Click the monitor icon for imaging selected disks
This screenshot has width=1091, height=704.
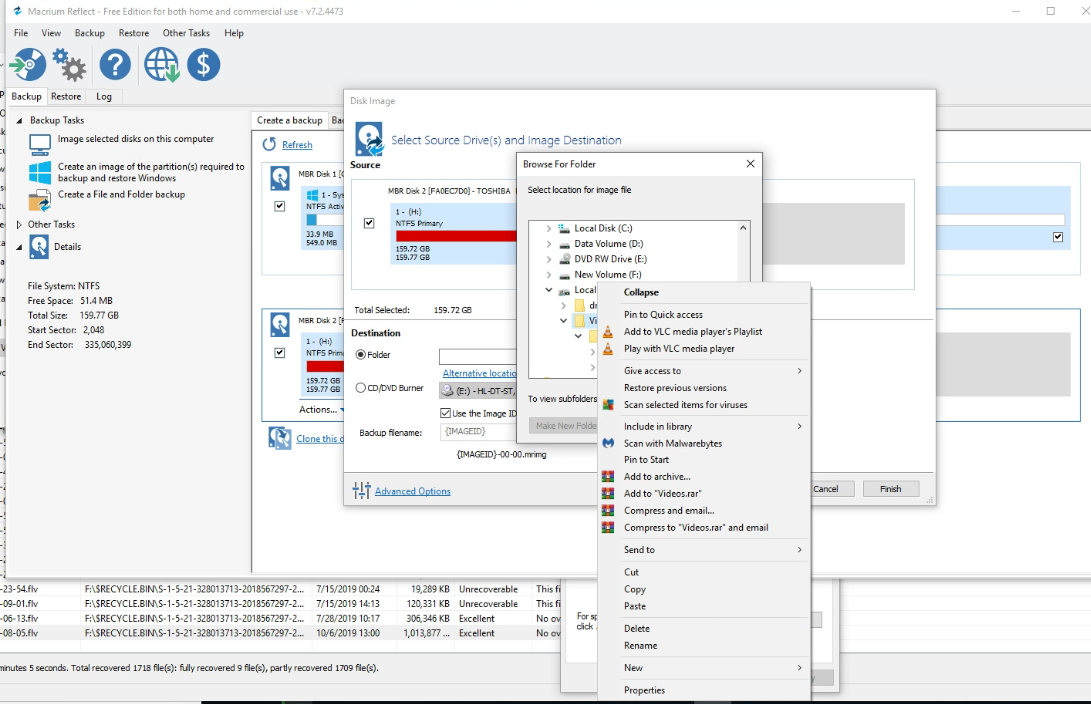(x=40, y=145)
